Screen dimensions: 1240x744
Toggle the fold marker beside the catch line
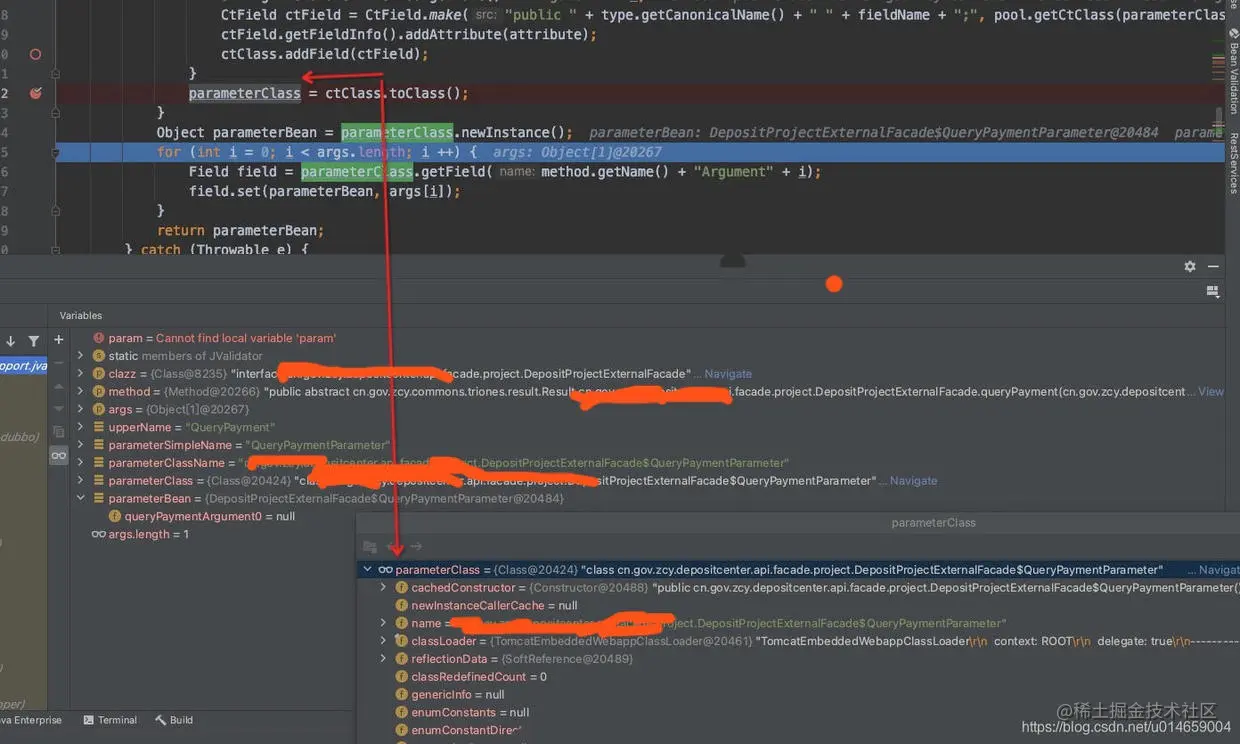(x=55, y=250)
